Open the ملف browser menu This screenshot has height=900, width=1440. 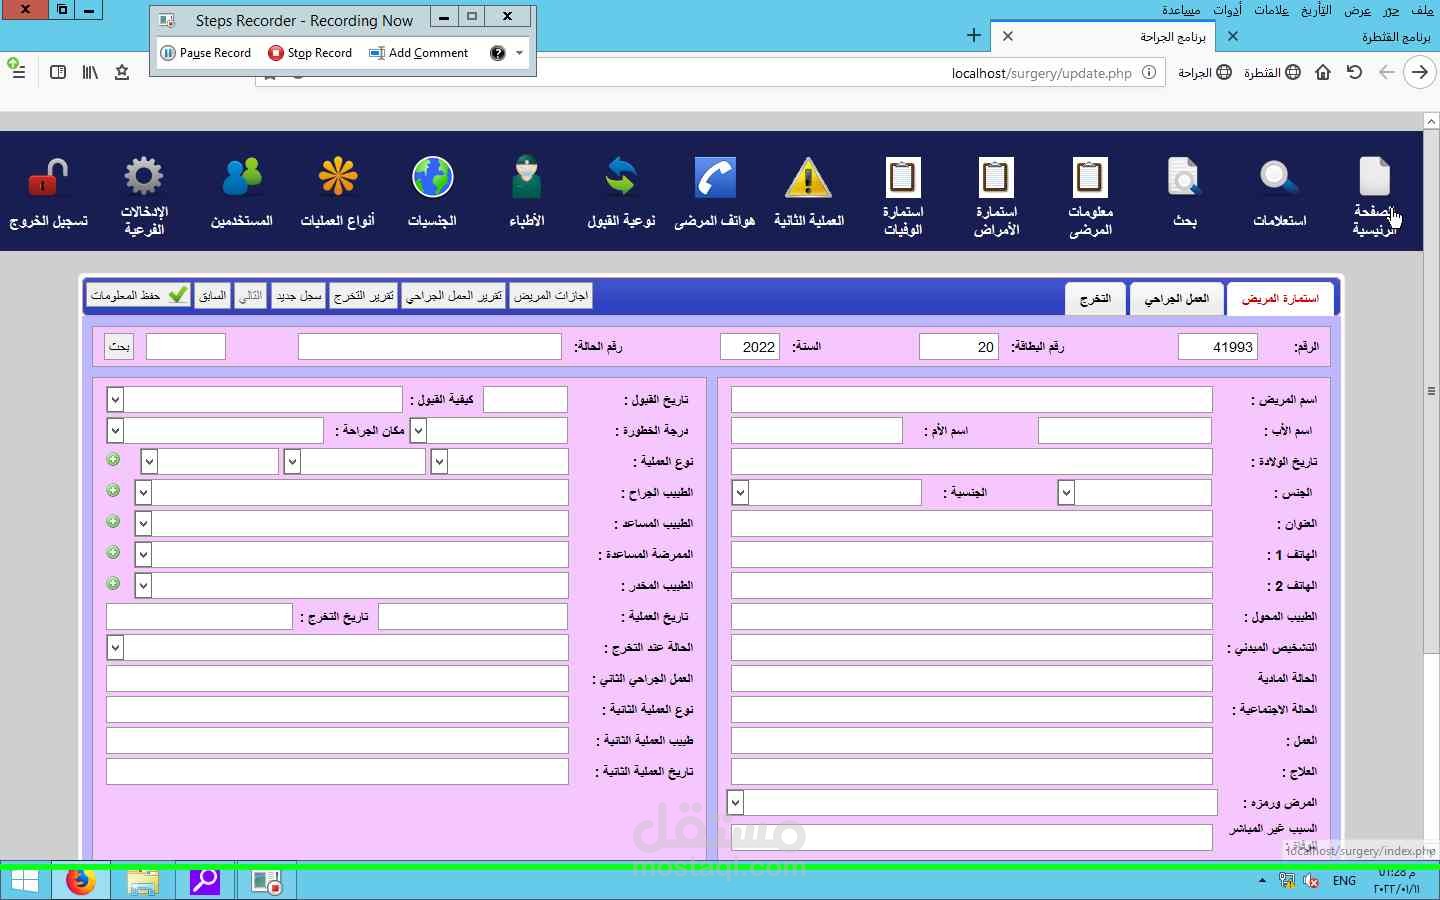click(x=1422, y=10)
